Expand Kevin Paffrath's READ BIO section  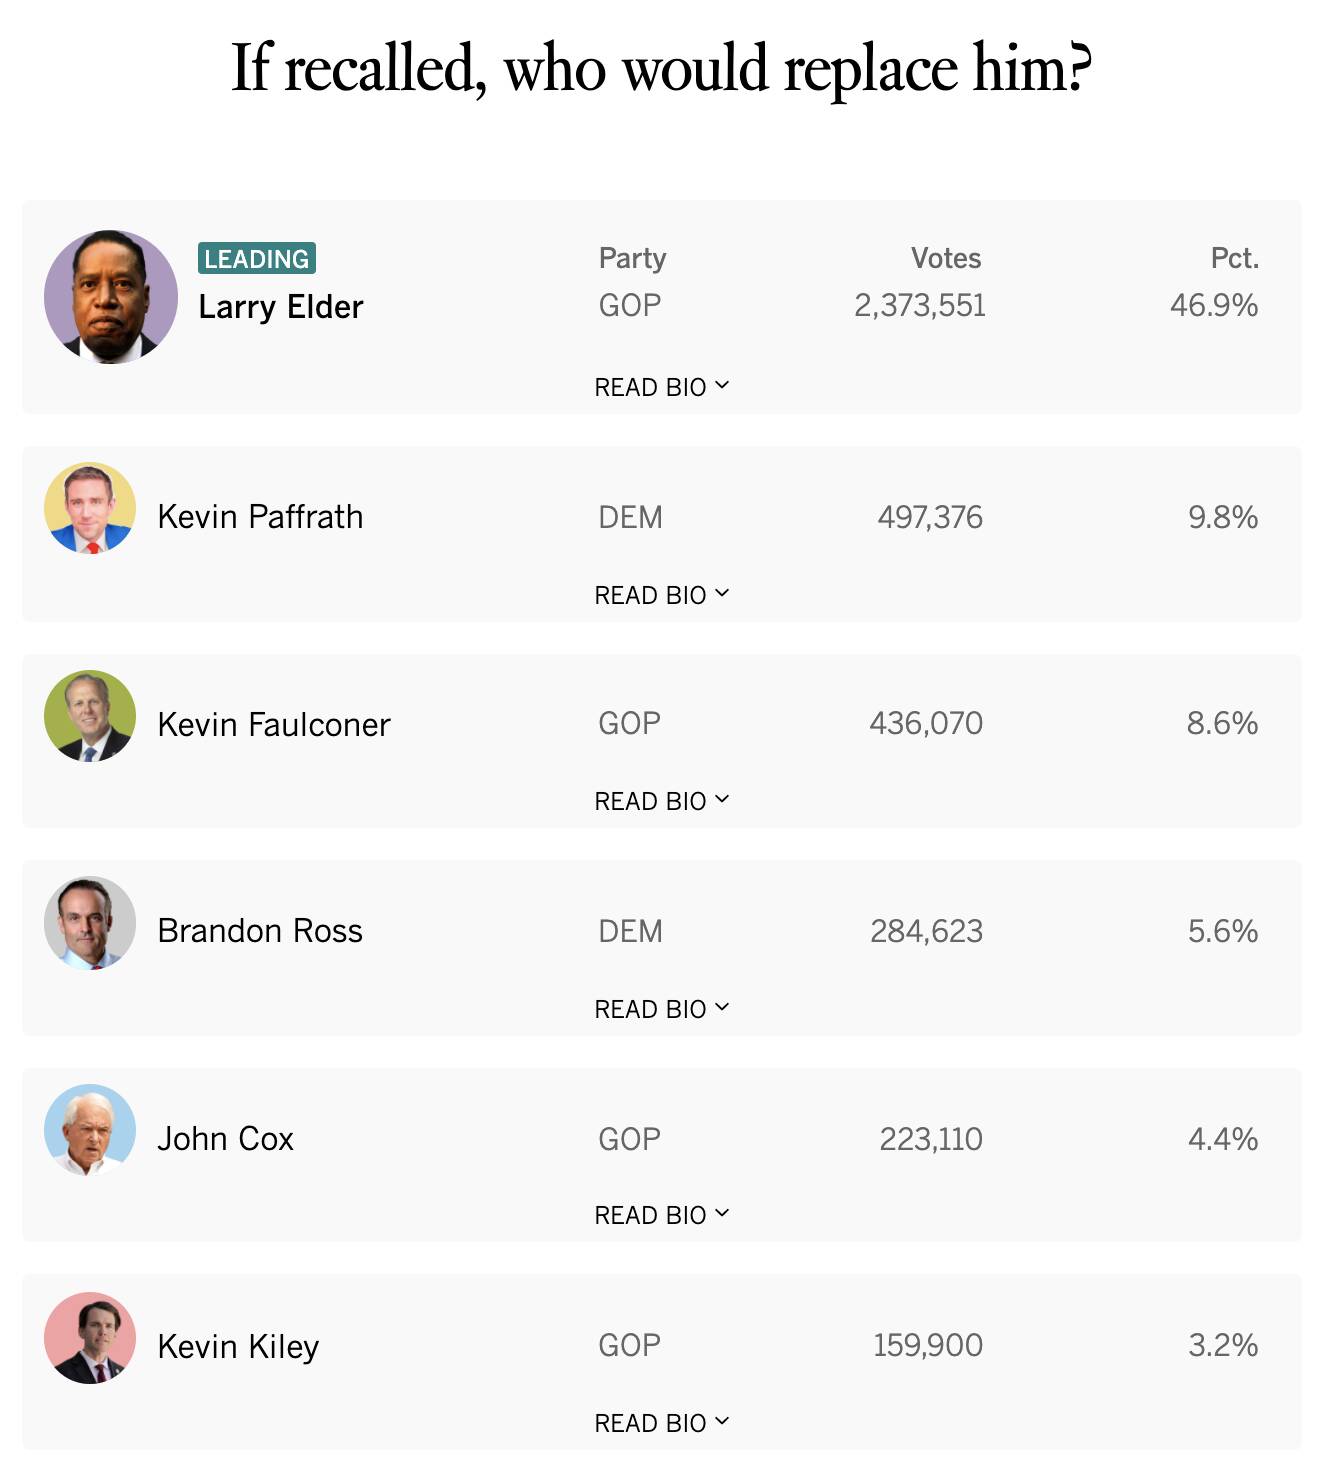tap(661, 595)
